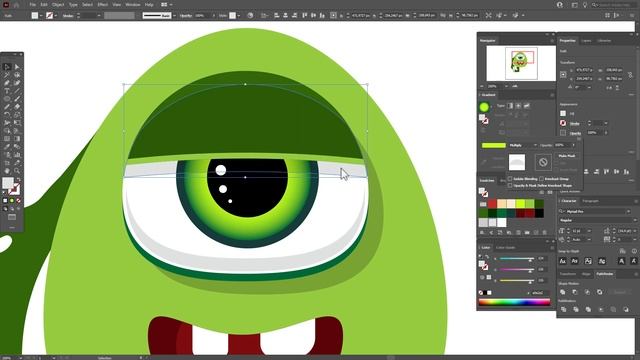Click the Divide pathfinder icon

(x=564, y=309)
